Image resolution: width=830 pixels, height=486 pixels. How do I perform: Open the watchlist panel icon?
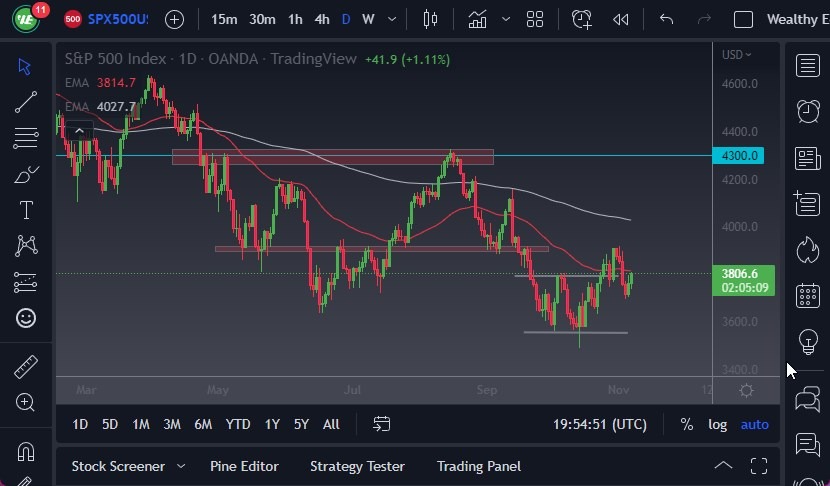click(808, 66)
